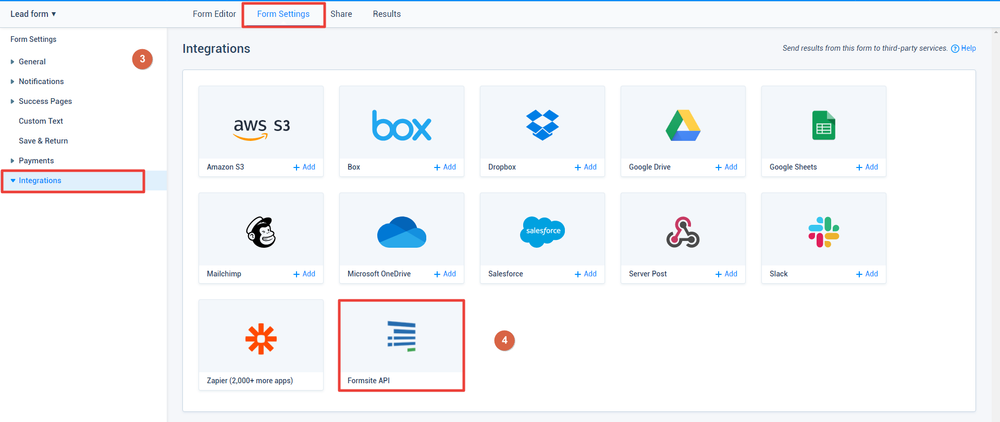This screenshot has width=1000, height=422.
Task: Click the Integrations page heading
Action: click(216, 48)
